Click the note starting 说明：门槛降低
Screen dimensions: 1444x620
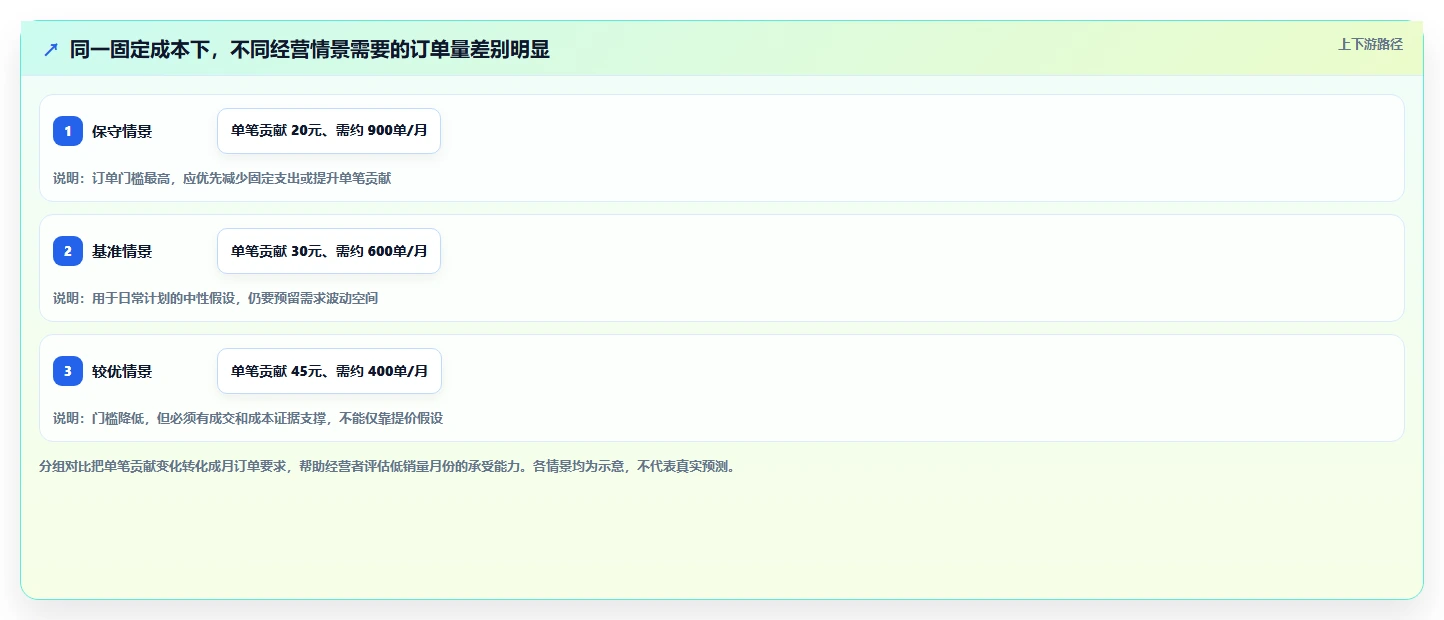point(248,418)
